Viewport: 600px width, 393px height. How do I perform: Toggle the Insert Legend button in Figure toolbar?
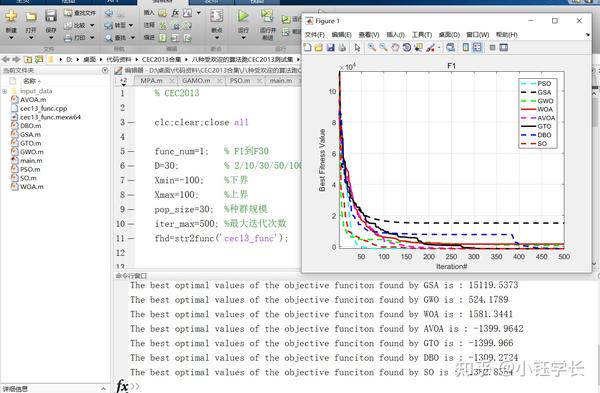click(x=477, y=47)
